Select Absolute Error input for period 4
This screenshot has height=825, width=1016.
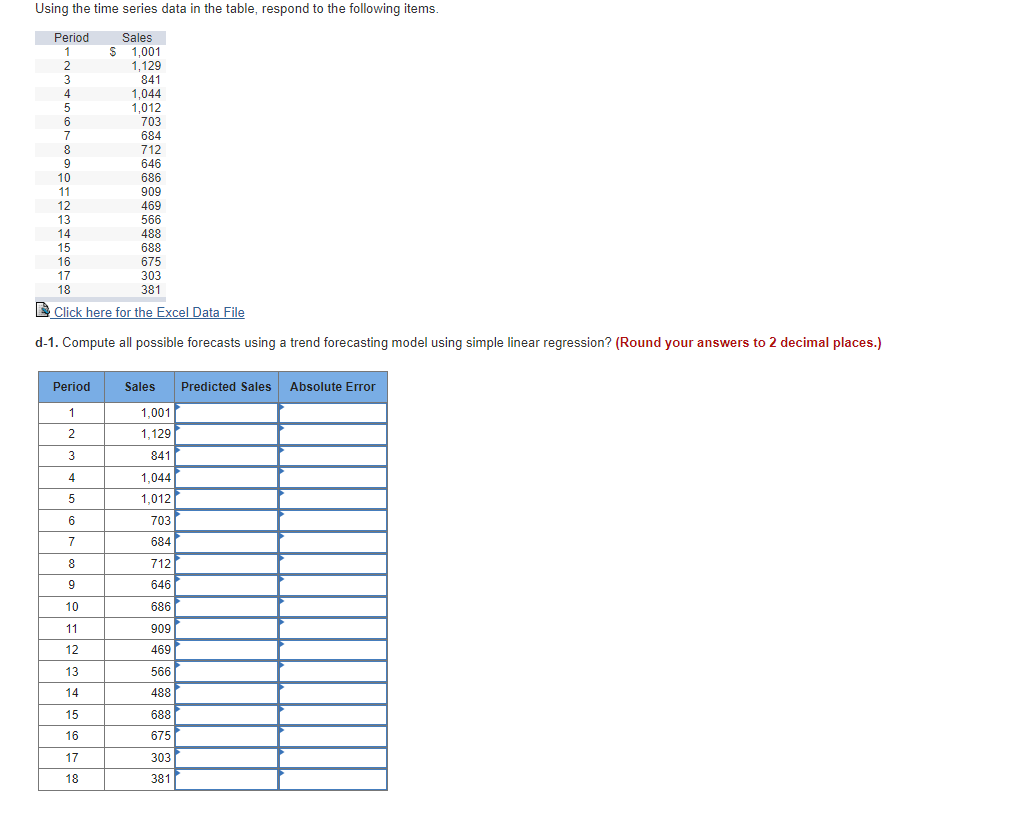tap(333, 478)
